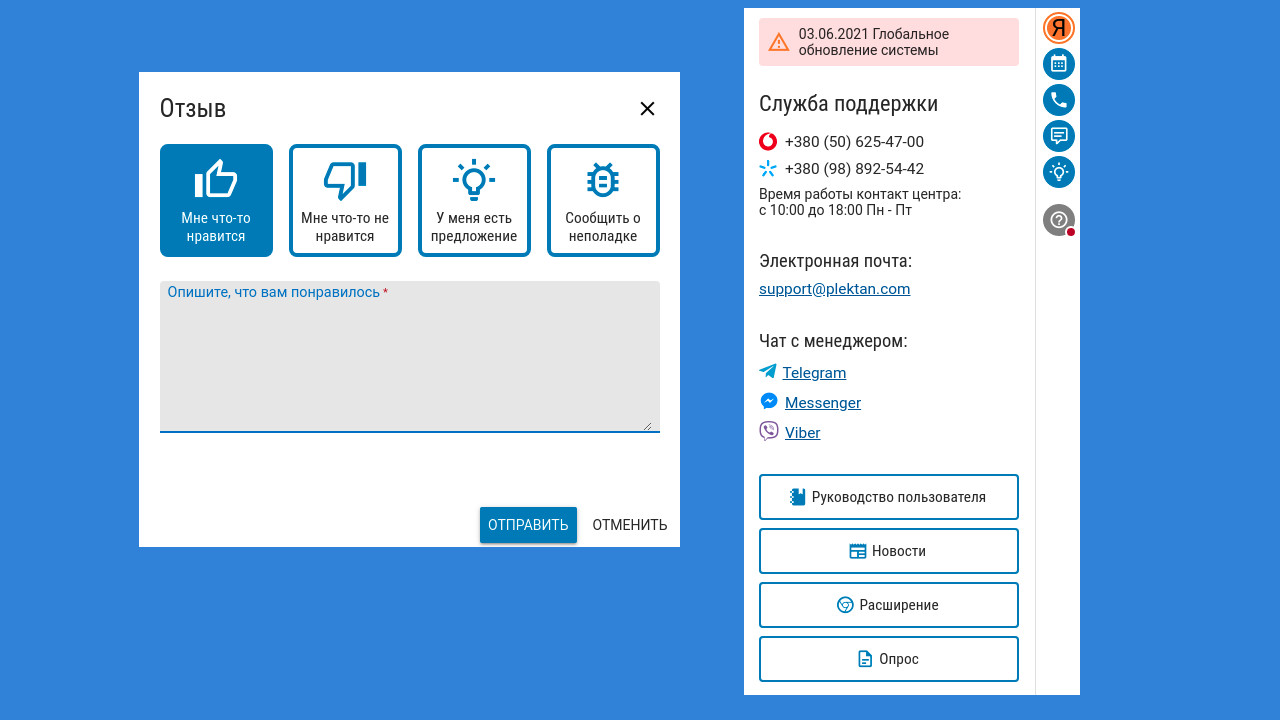The width and height of the screenshot is (1280, 720).
Task: Click the Viber logo icon
Action: coord(769,431)
